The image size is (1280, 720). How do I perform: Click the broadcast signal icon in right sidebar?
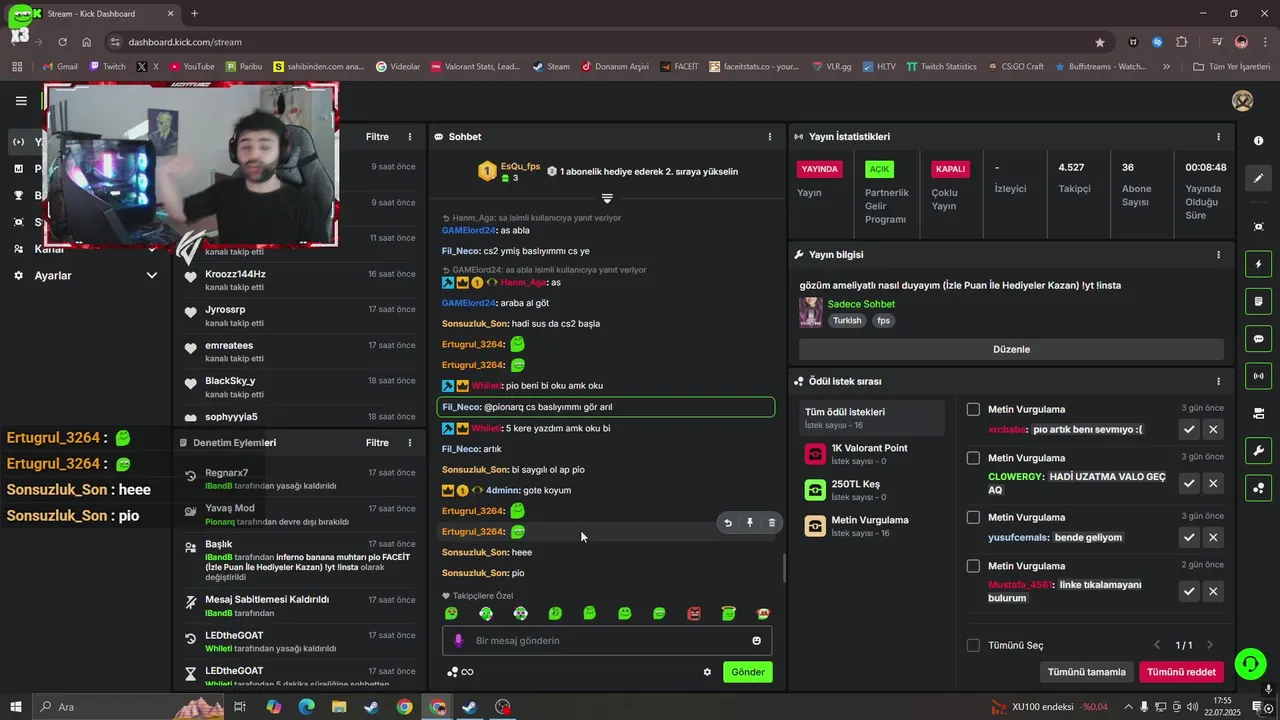click(1258, 376)
